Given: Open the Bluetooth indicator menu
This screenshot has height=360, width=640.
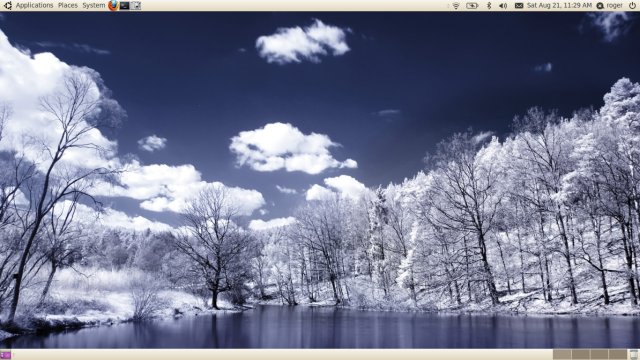Looking at the screenshot, I should (489, 6).
